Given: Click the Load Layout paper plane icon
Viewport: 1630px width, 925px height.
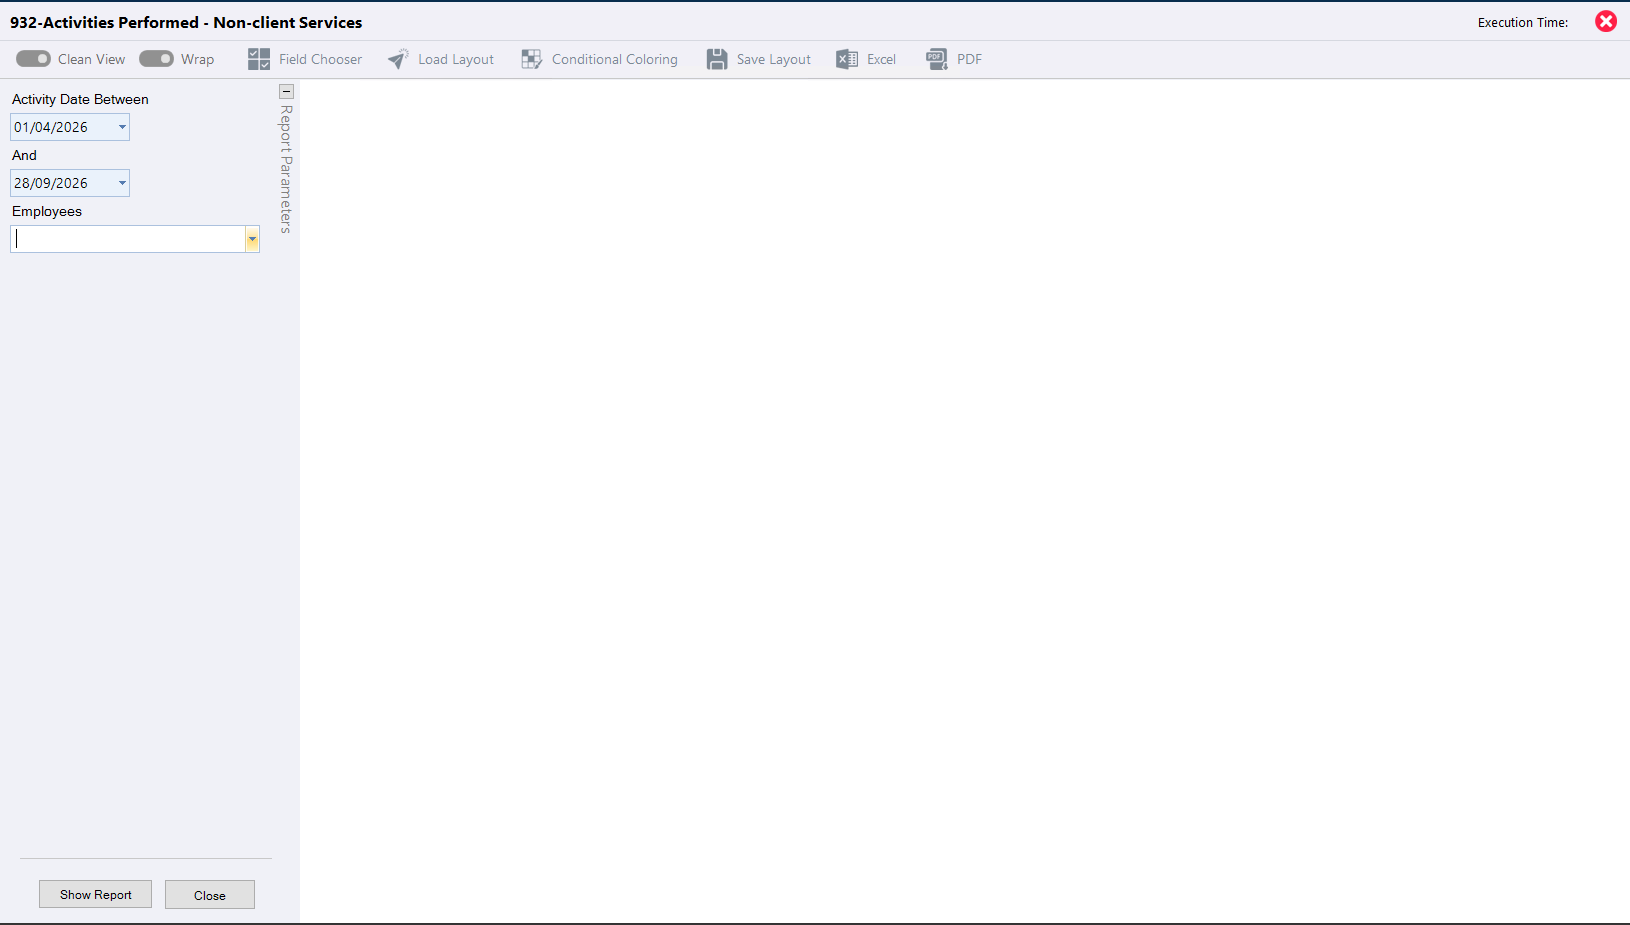Looking at the screenshot, I should 398,59.
